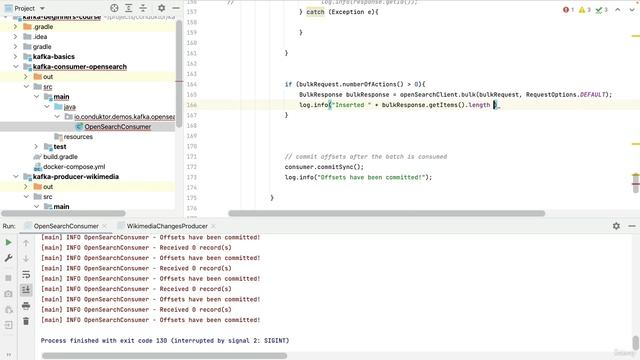
Task: Click the catch (Exception e) line
Action: 339,12
